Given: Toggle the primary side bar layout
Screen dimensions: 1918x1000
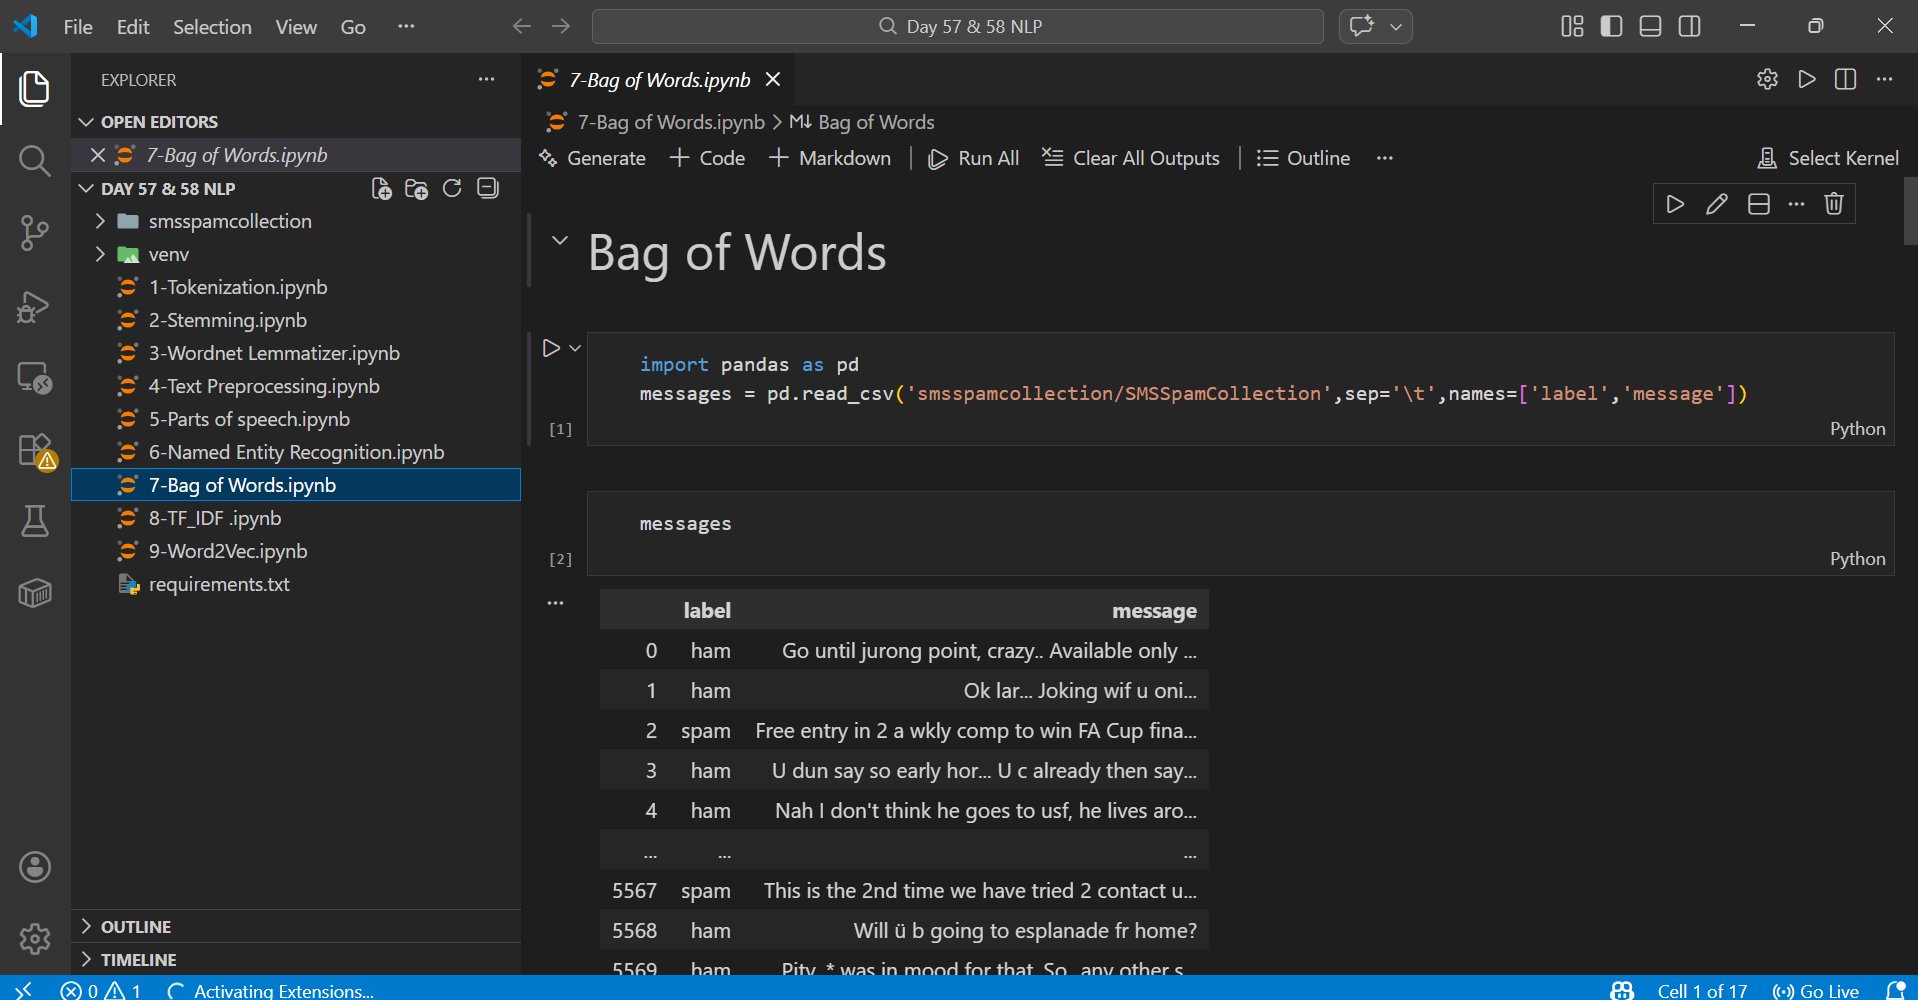Looking at the screenshot, I should click(x=1611, y=26).
